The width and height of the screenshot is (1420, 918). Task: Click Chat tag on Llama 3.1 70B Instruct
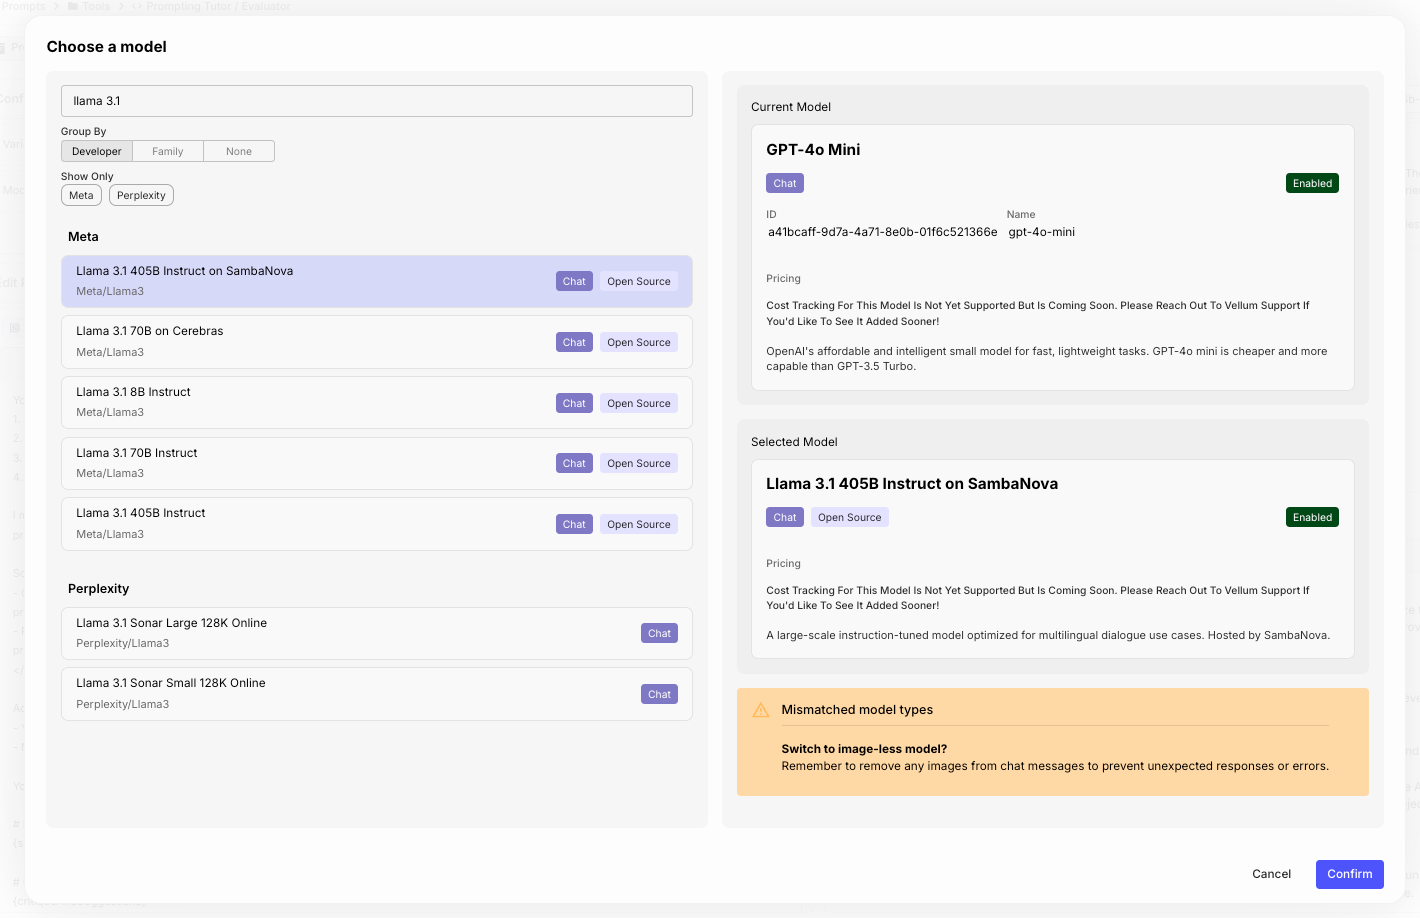click(x=574, y=463)
